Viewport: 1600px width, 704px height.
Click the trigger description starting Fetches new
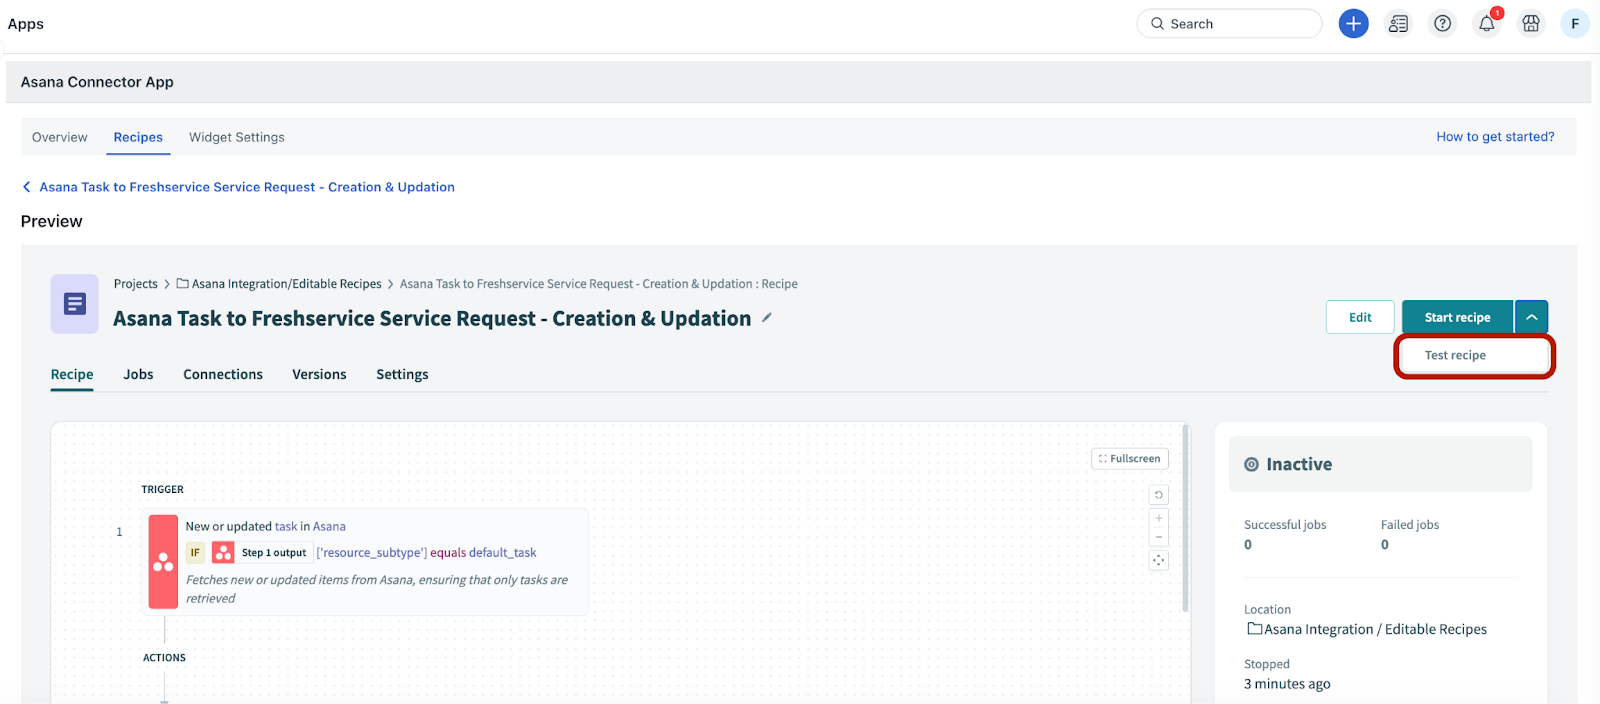click(x=377, y=589)
